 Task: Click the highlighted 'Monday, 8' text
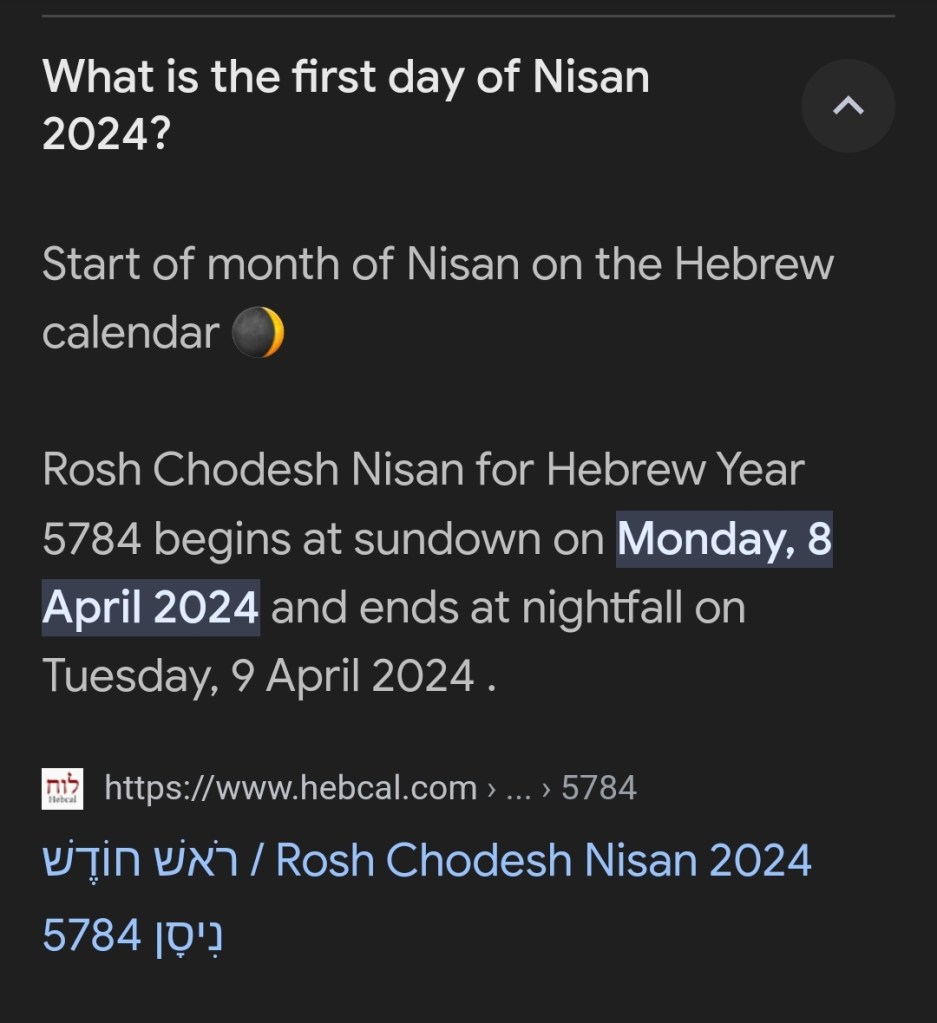point(724,540)
